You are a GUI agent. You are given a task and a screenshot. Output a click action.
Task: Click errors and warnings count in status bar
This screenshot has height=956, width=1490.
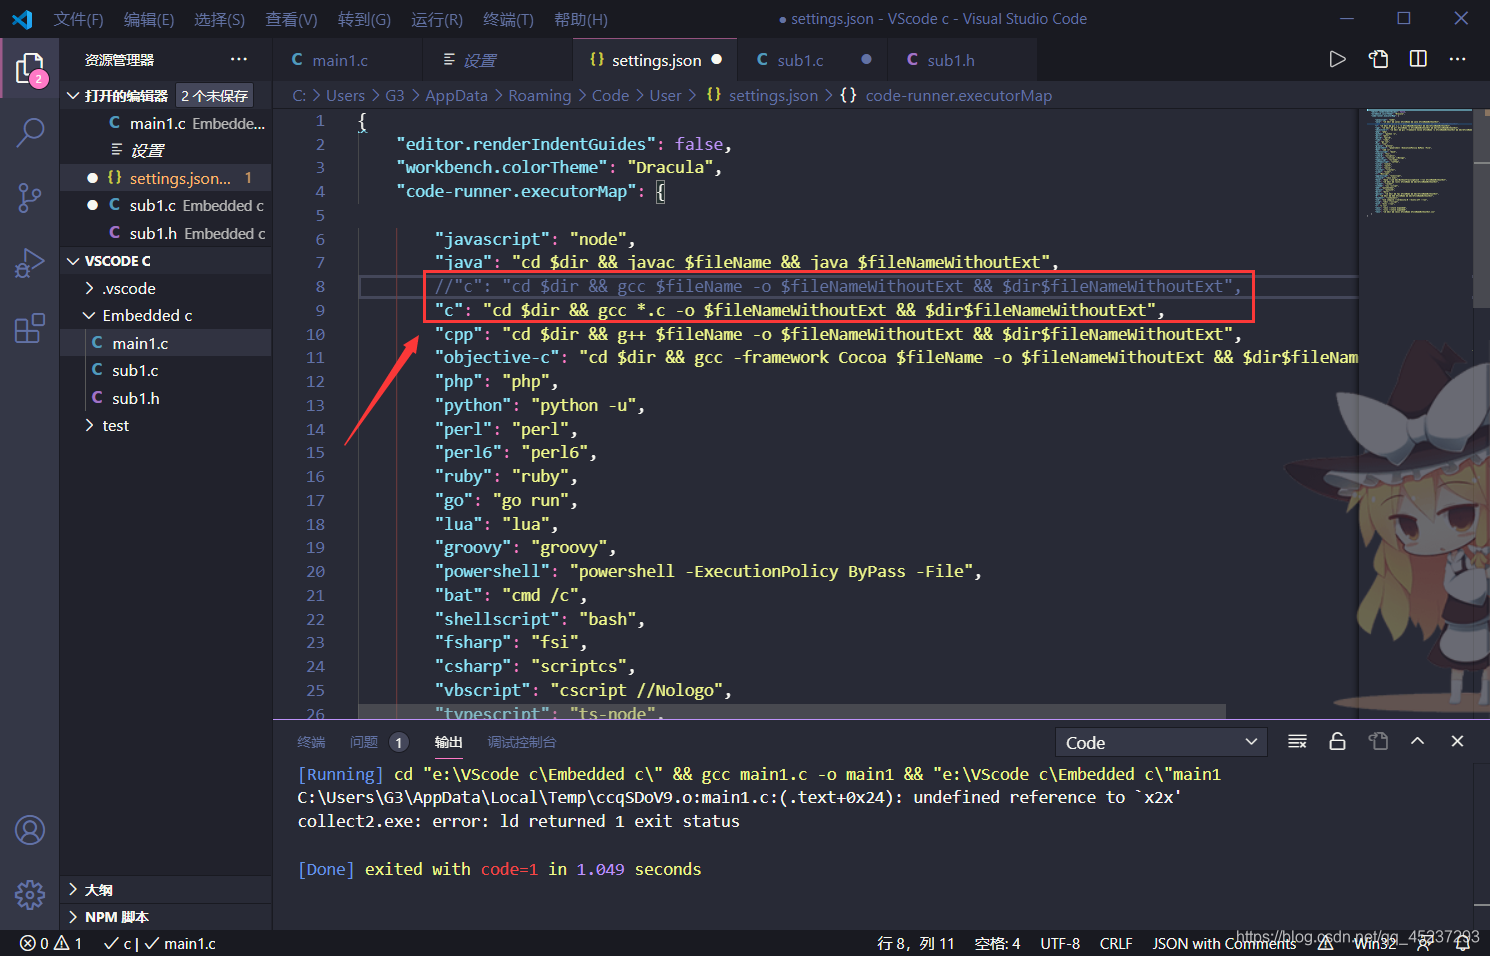(51, 943)
